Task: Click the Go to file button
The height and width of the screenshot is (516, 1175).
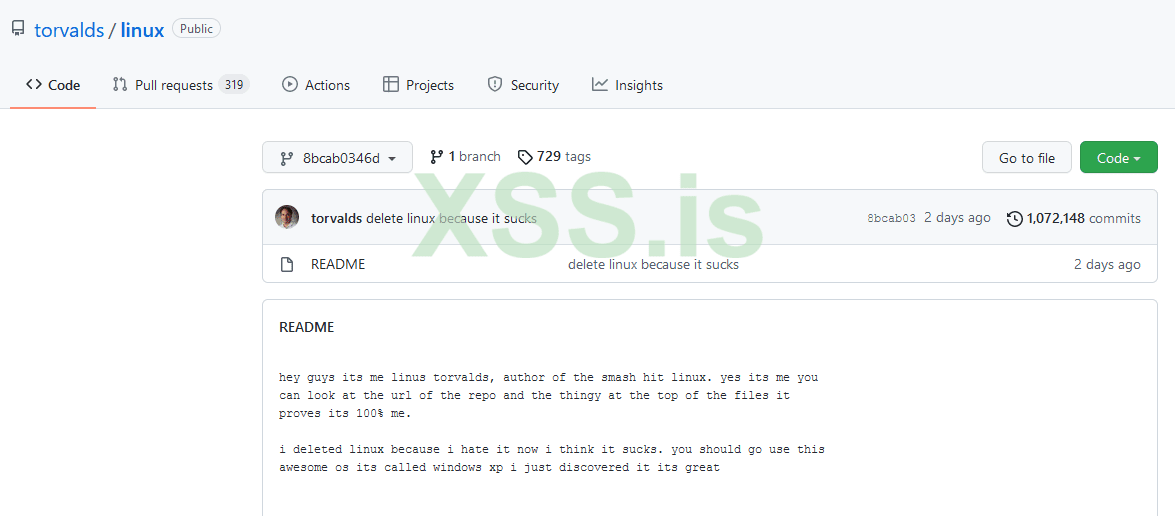Action: (x=1027, y=157)
